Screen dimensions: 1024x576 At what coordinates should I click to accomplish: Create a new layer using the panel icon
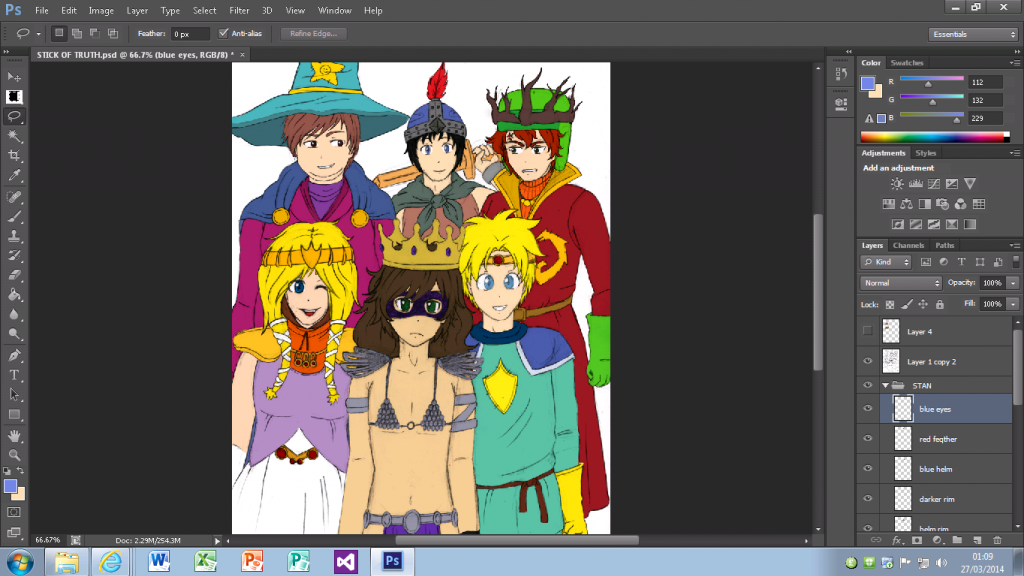tap(977, 540)
